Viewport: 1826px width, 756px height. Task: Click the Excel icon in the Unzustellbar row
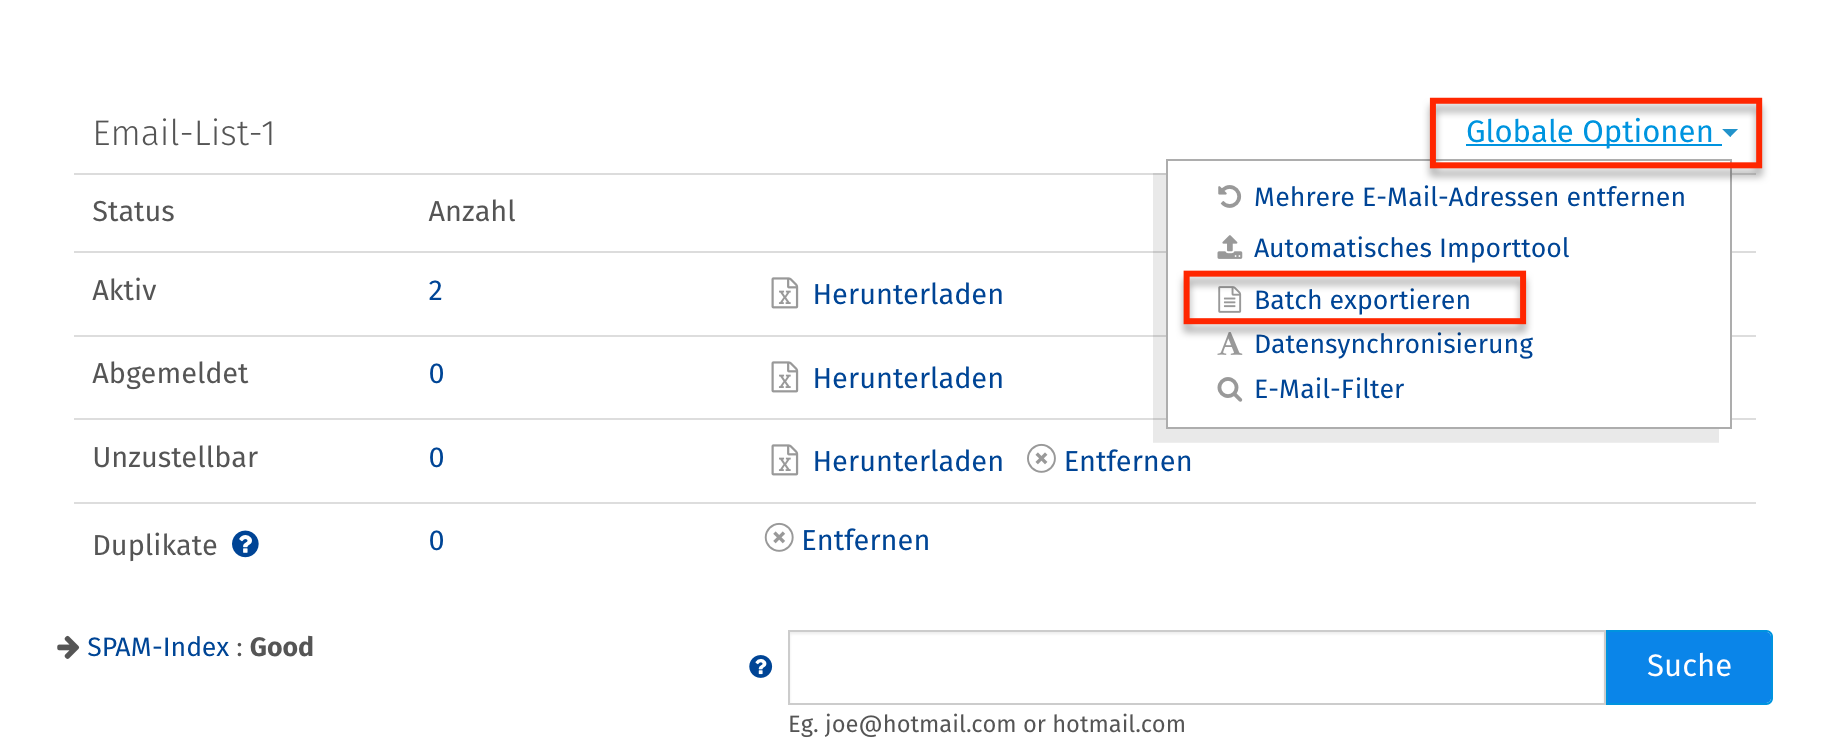click(785, 460)
